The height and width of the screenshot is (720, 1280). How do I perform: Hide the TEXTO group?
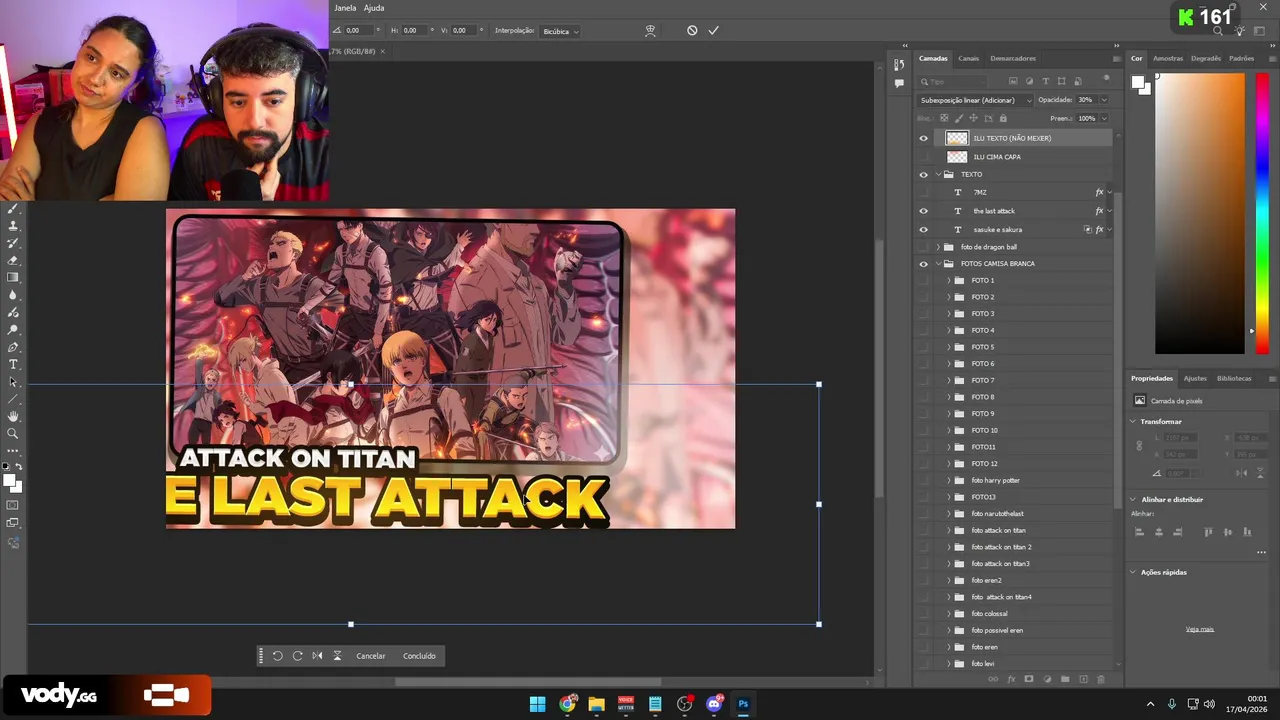923,174
